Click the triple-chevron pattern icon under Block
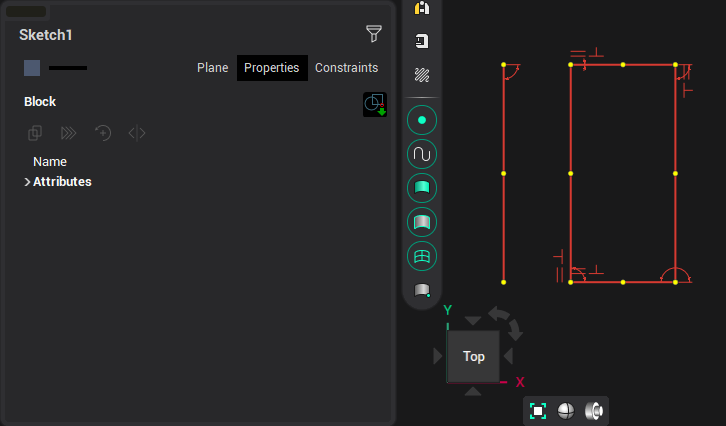Viewport: 726px width, 426px height. pos(69,132)
